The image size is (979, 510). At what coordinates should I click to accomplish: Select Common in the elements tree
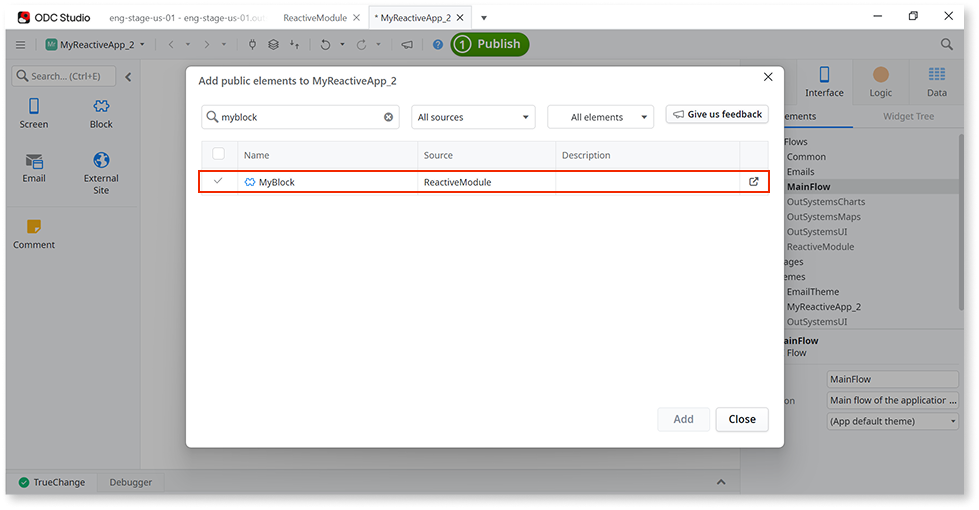click(806, 157)
